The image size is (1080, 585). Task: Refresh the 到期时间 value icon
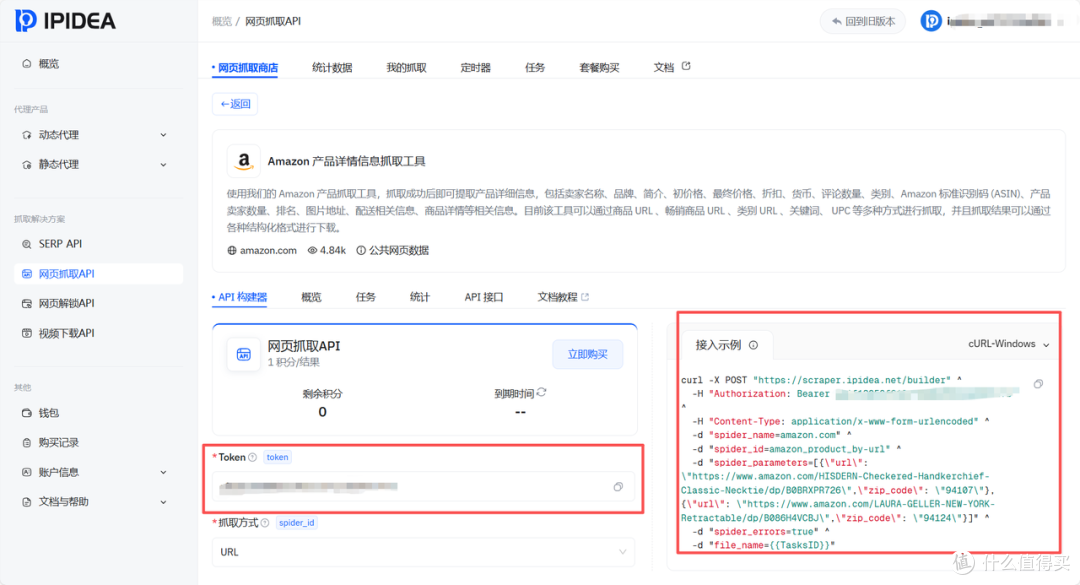[x=541, y=392]
